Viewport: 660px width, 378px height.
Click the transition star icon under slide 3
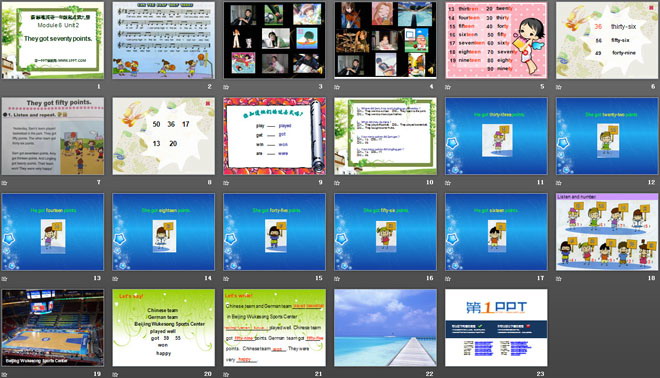point(226,87)
